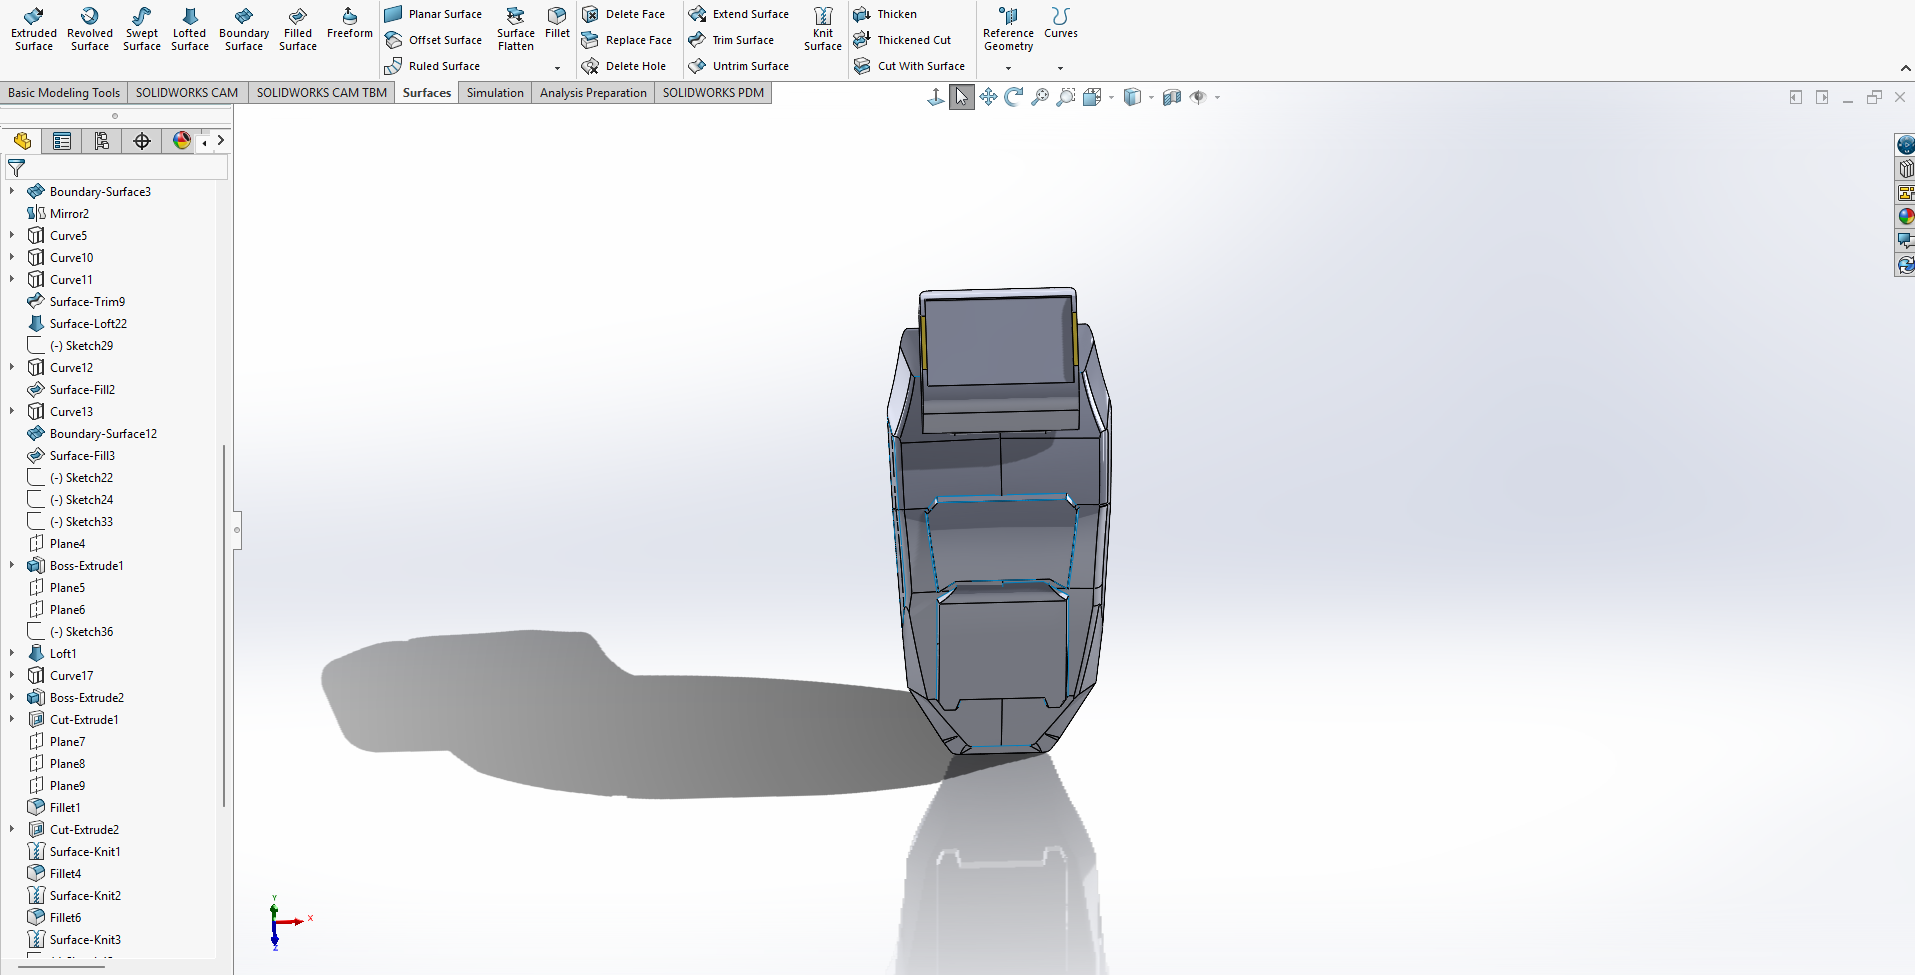Click the feature tree filter field
Viewport: 1915px width, 975px height.
pos(116,168)
